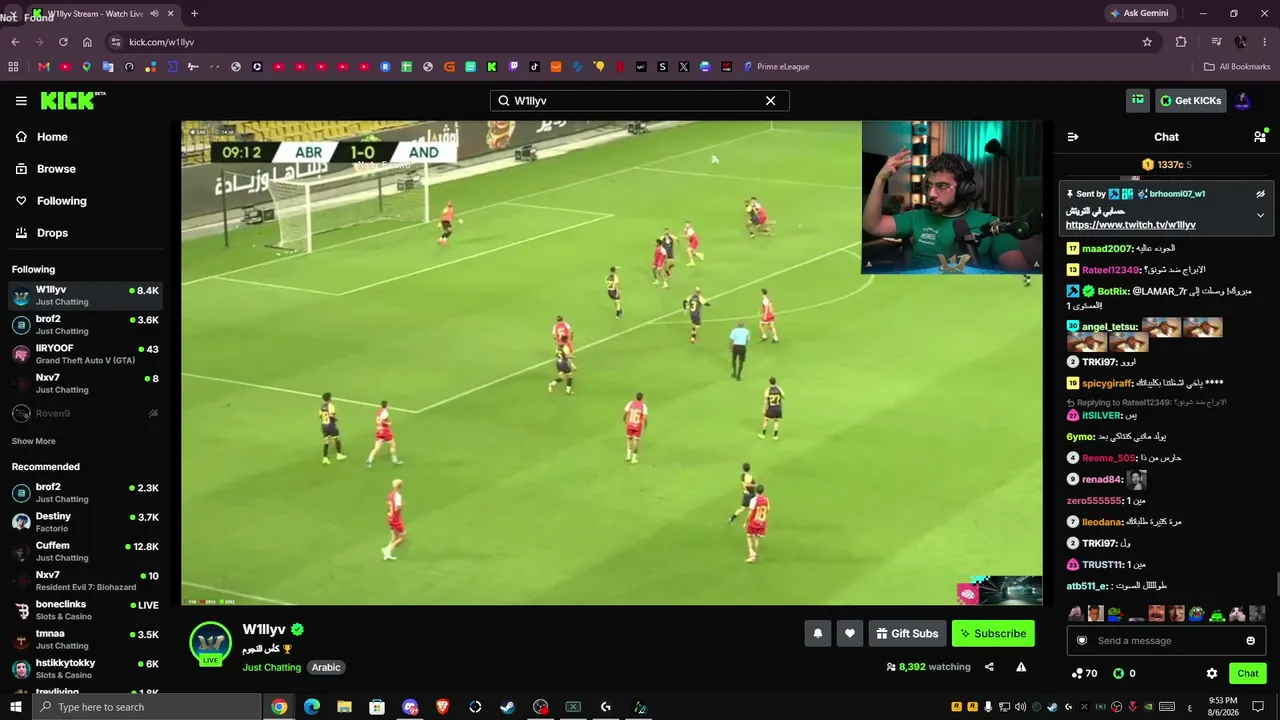The image size is (1280, 720).
Task: Clear the W1llyv search query
Action: [770, 101]
